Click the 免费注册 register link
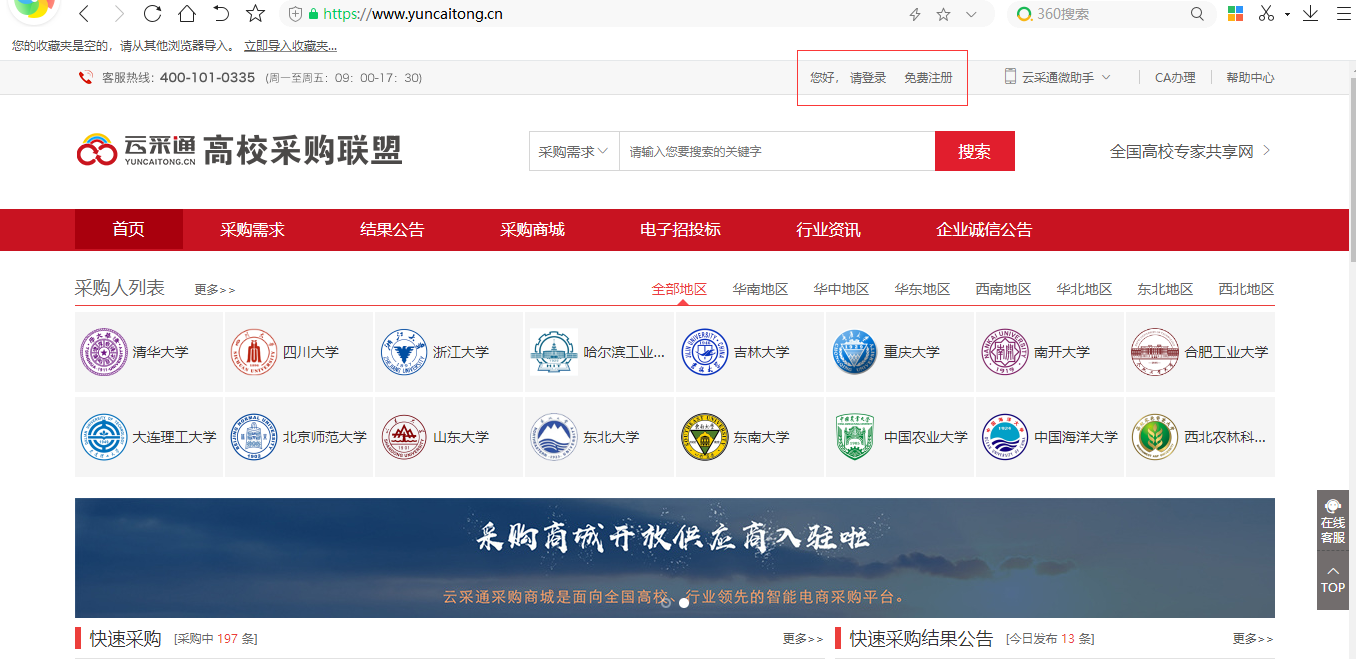Screen dimensions: 1356x659 pos(928,78)
